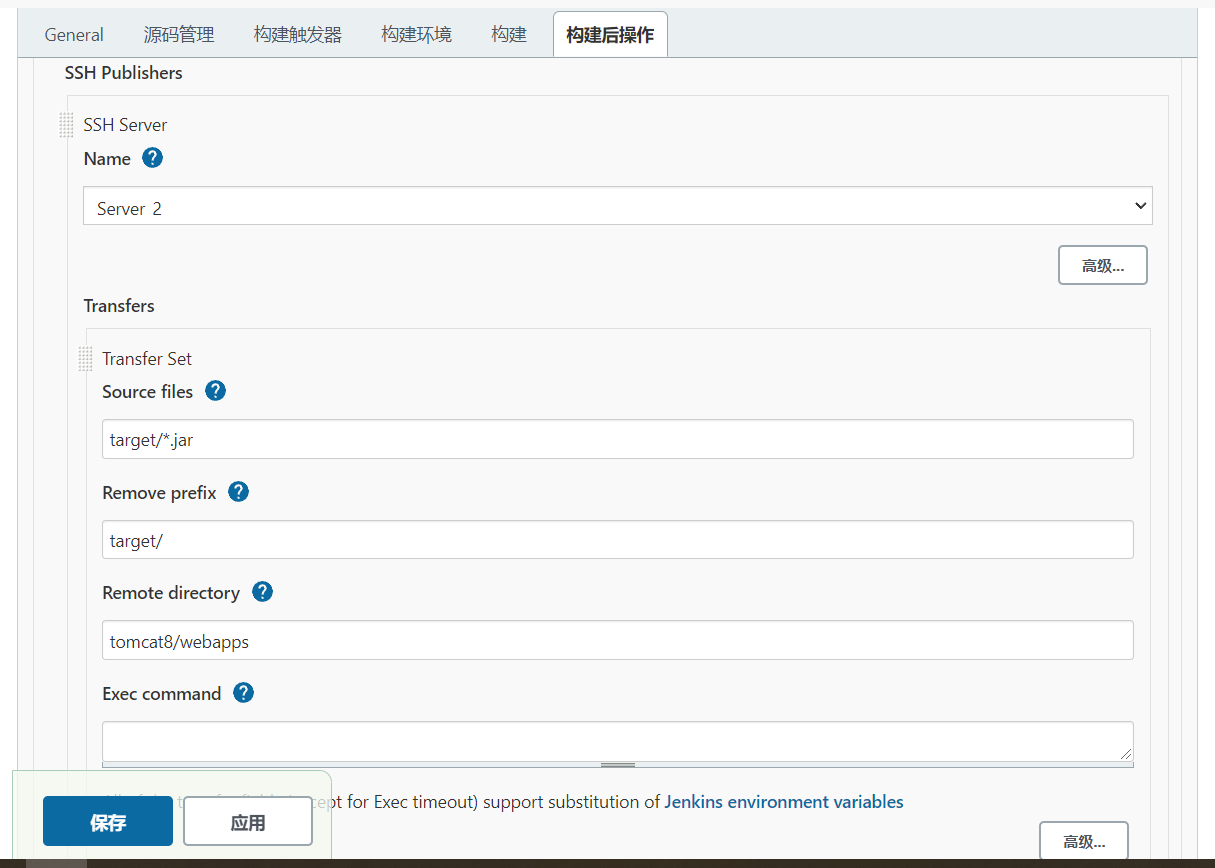Image resolution: width=1215 pixels, height=868 pixels.
Task: Open help for Remove prefix
Action: pyautogui.click(x=238, y=492)
